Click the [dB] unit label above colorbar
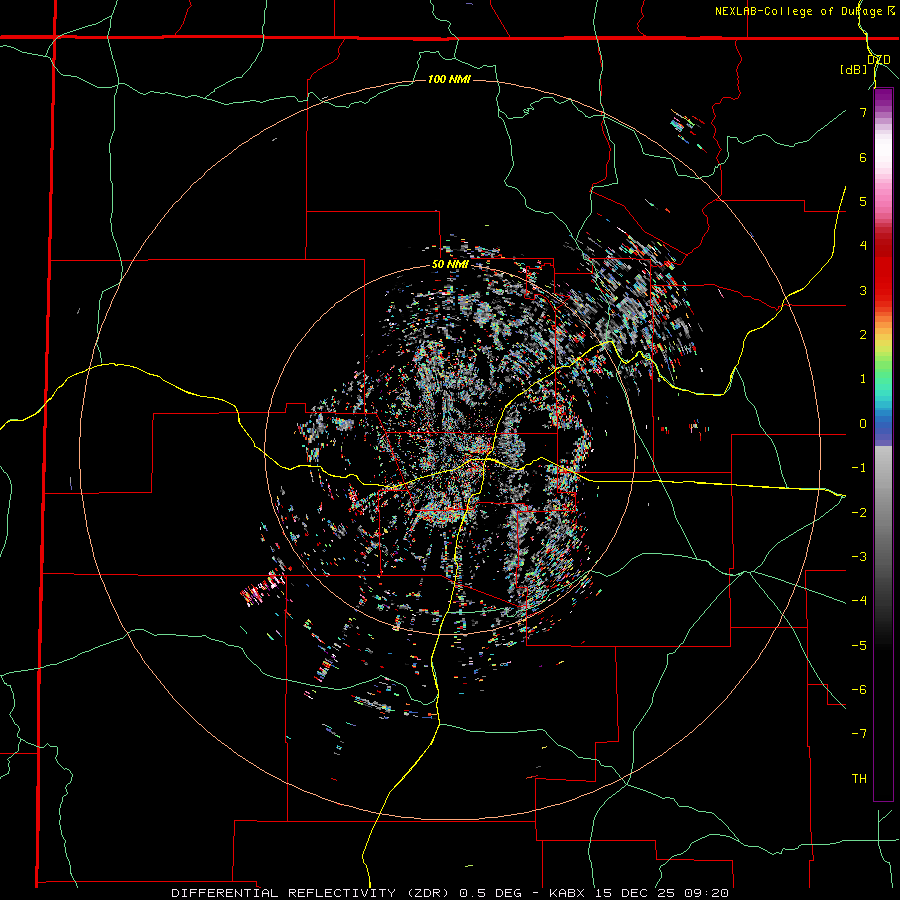The image size is (900, 900). [x=854, y=69]
